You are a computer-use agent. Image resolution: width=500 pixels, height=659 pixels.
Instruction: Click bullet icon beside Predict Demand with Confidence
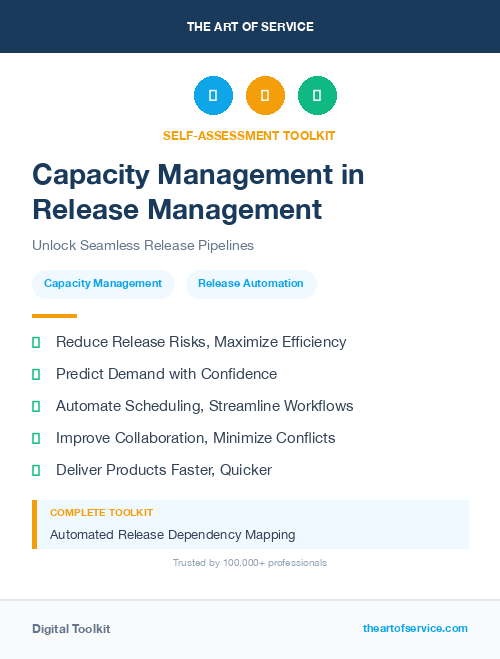click(x=36, y=374)
